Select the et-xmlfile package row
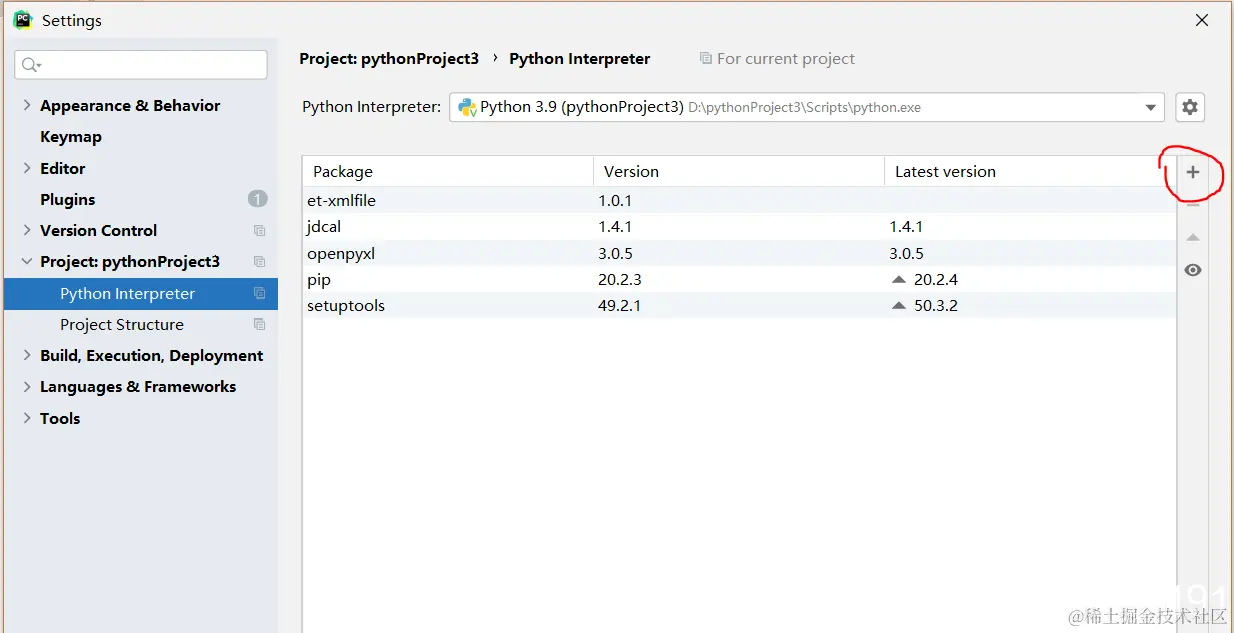Screen dimensions: 1234x633 point(739,200)
